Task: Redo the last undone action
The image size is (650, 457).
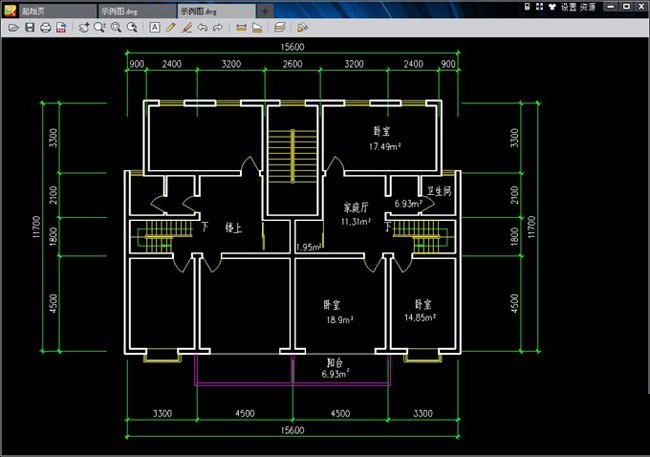Action: coord(218,27)
